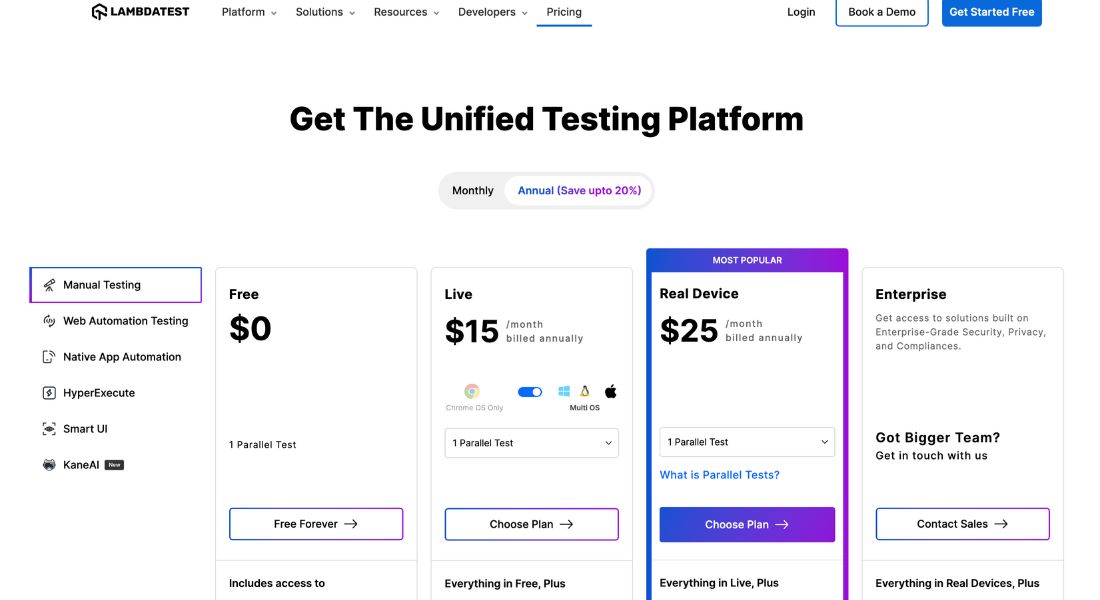The width and height of the screenshot is (1100, 600).
Task: Open Real Device Parallel Test dropdown
Action: coord(747,442)
